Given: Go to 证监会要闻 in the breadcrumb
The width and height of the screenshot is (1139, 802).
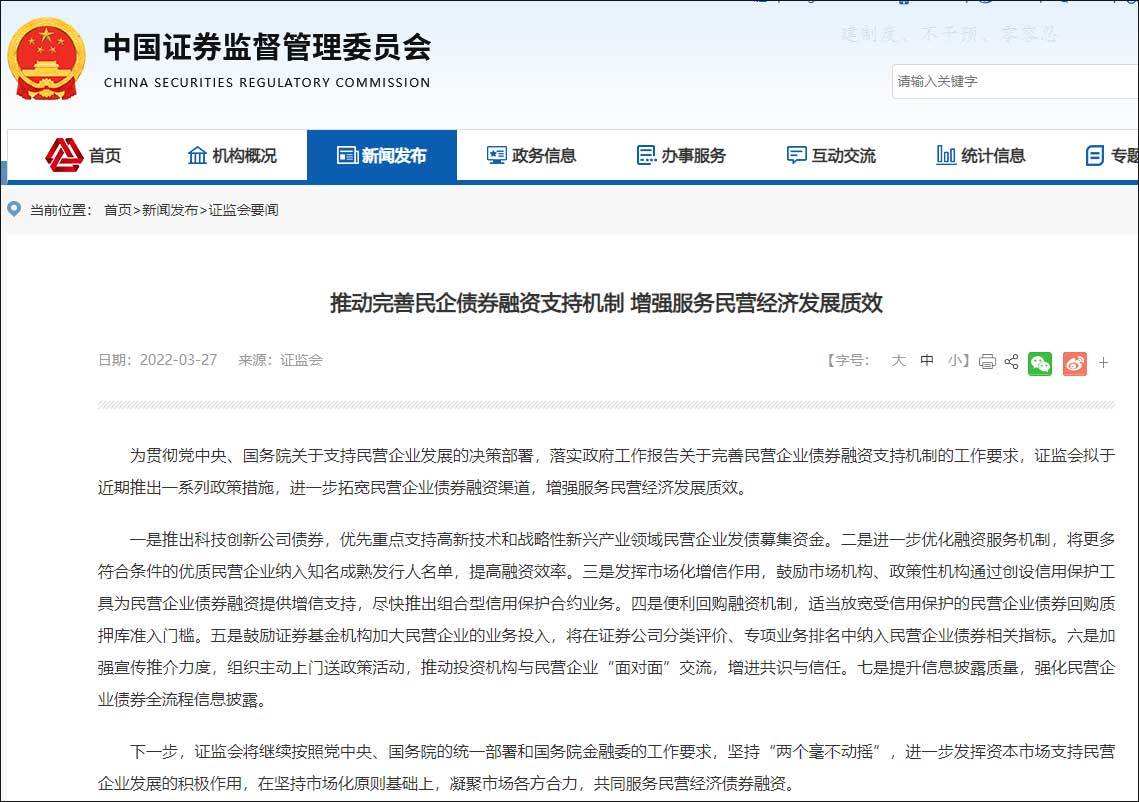Looking at the screenshot, I should coord(243,210).
